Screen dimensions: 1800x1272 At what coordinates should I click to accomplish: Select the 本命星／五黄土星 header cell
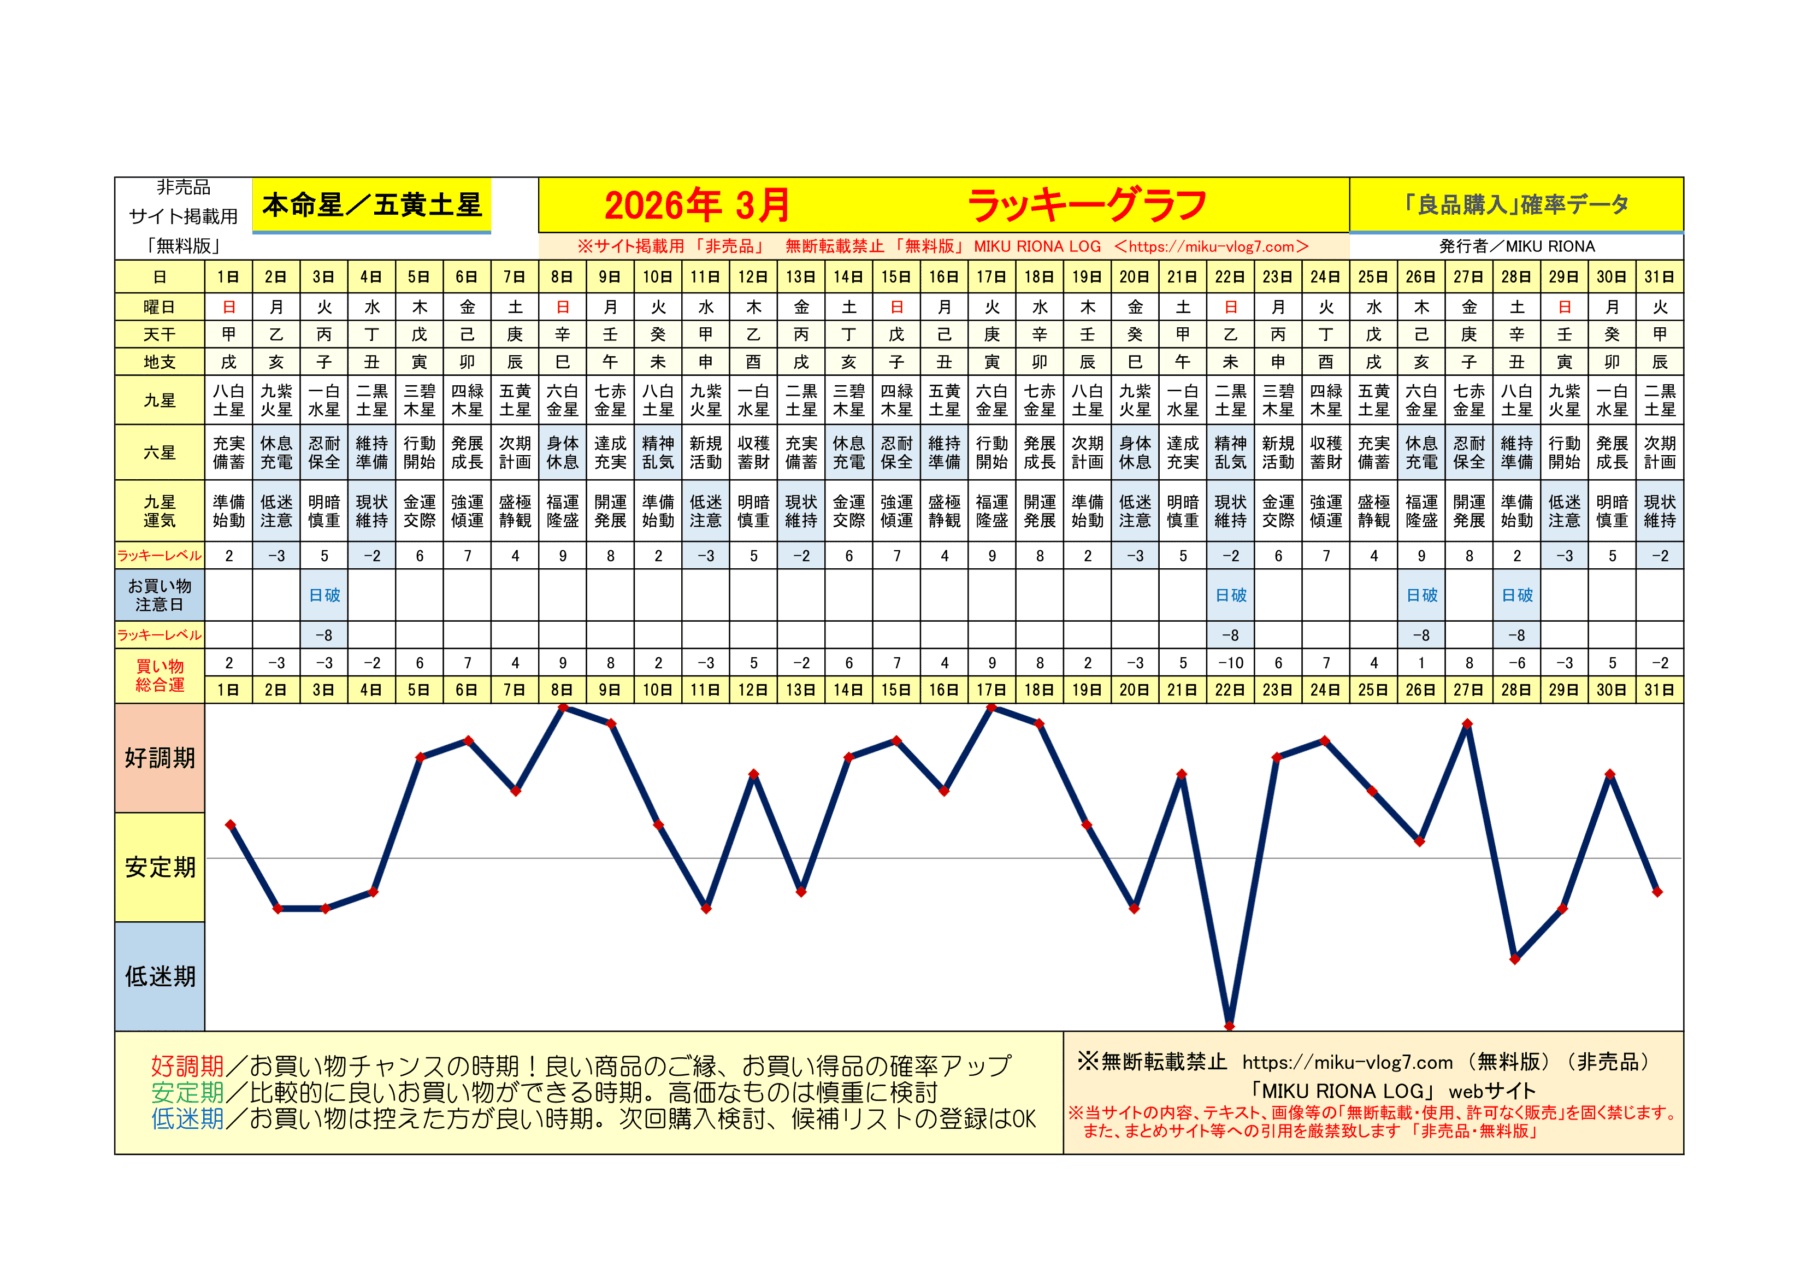coord(371,205)
